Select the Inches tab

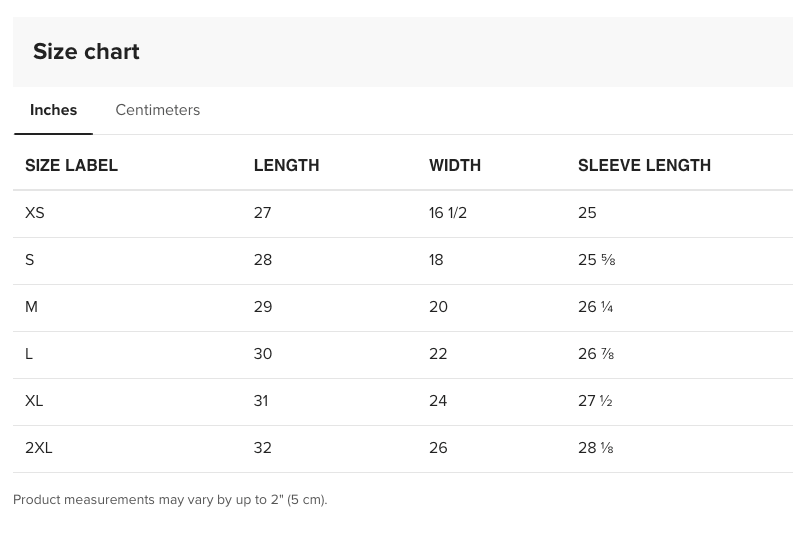(53, 110)
